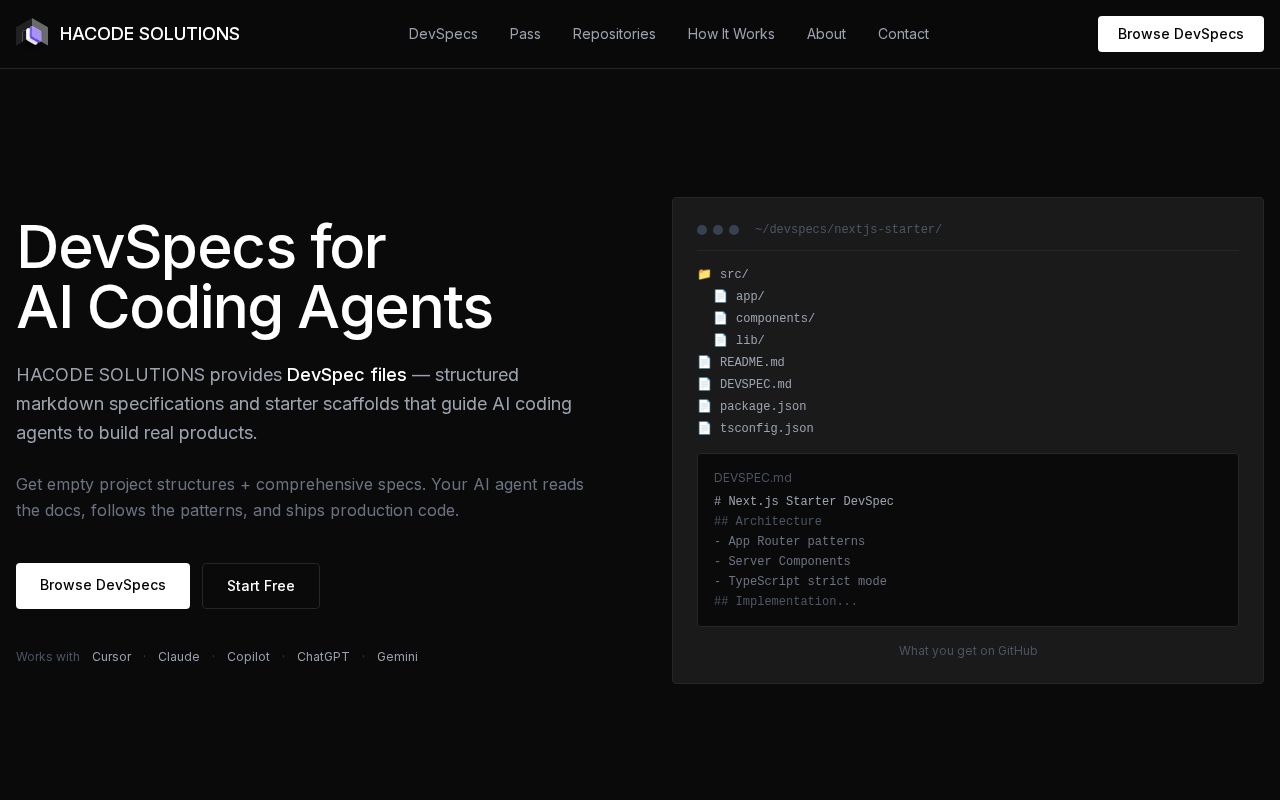The height and width of the screenshot is (800, 1280).
Task: Click the ChatGPT label under Works with
Action: pyautogui.click(x=323, y=657)
